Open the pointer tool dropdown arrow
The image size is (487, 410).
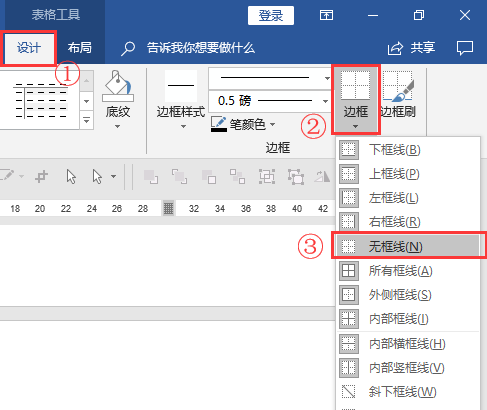click(114, 176)
